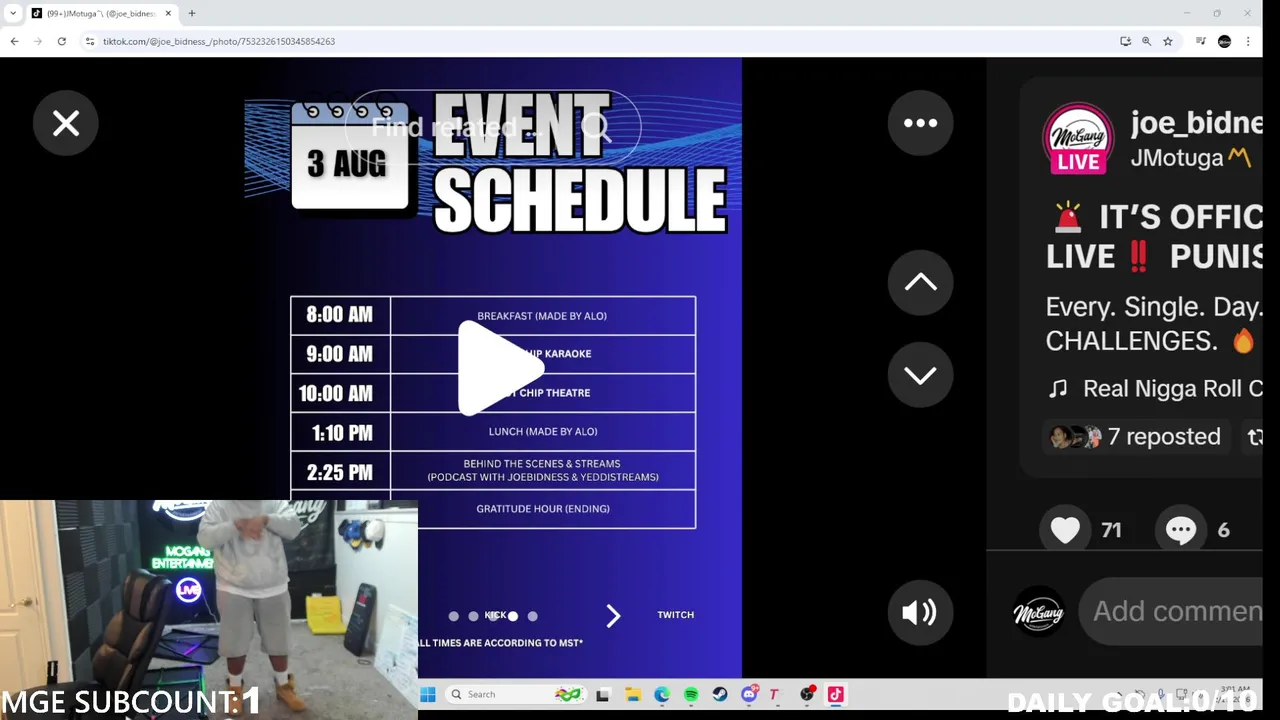Screen dimensions: 1280x720
Task: View site information icon in address bar
Action: coord(90,41)
